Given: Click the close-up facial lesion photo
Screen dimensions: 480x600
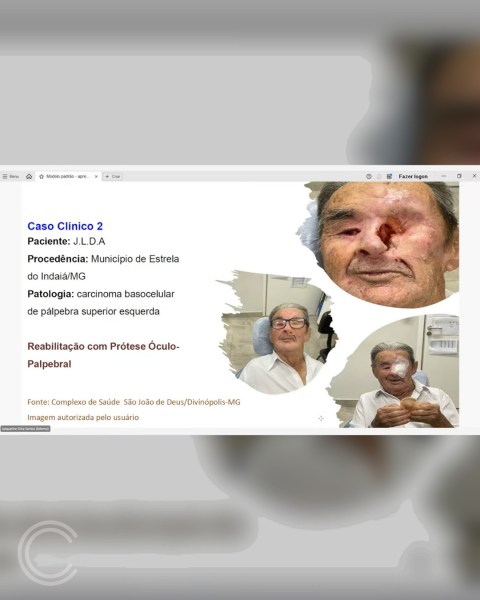Looking at the screenshot, I should click(383, 245).
